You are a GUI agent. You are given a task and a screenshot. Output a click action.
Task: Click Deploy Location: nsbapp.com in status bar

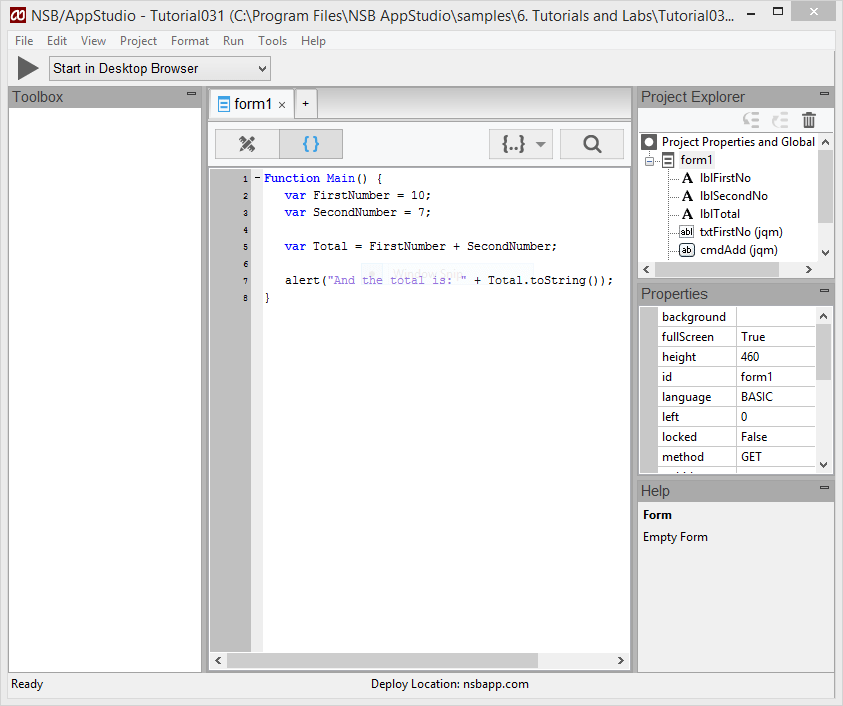[x=449, y=684]
